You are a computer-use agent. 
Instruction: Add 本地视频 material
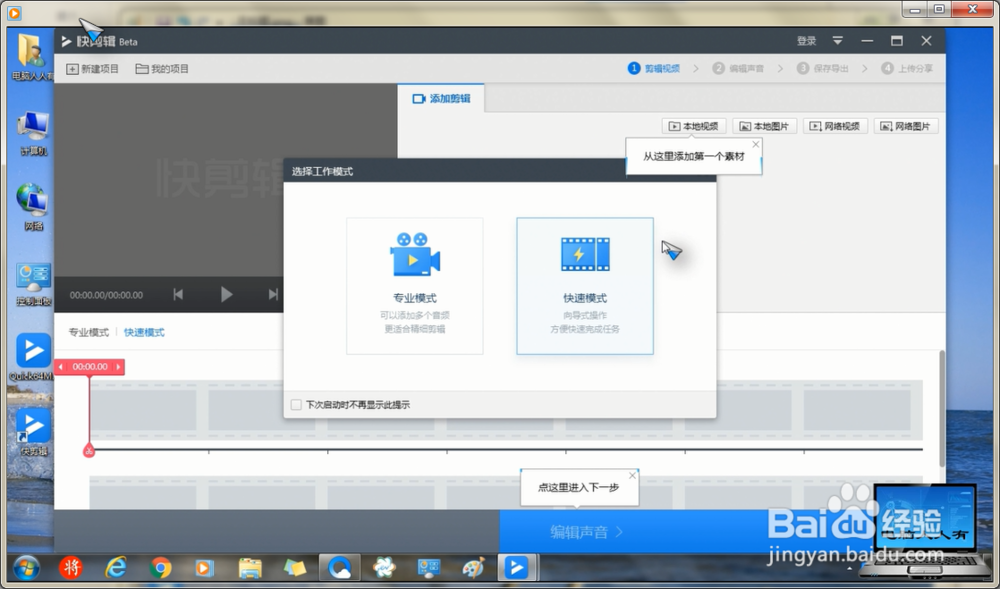pos(694,126)
